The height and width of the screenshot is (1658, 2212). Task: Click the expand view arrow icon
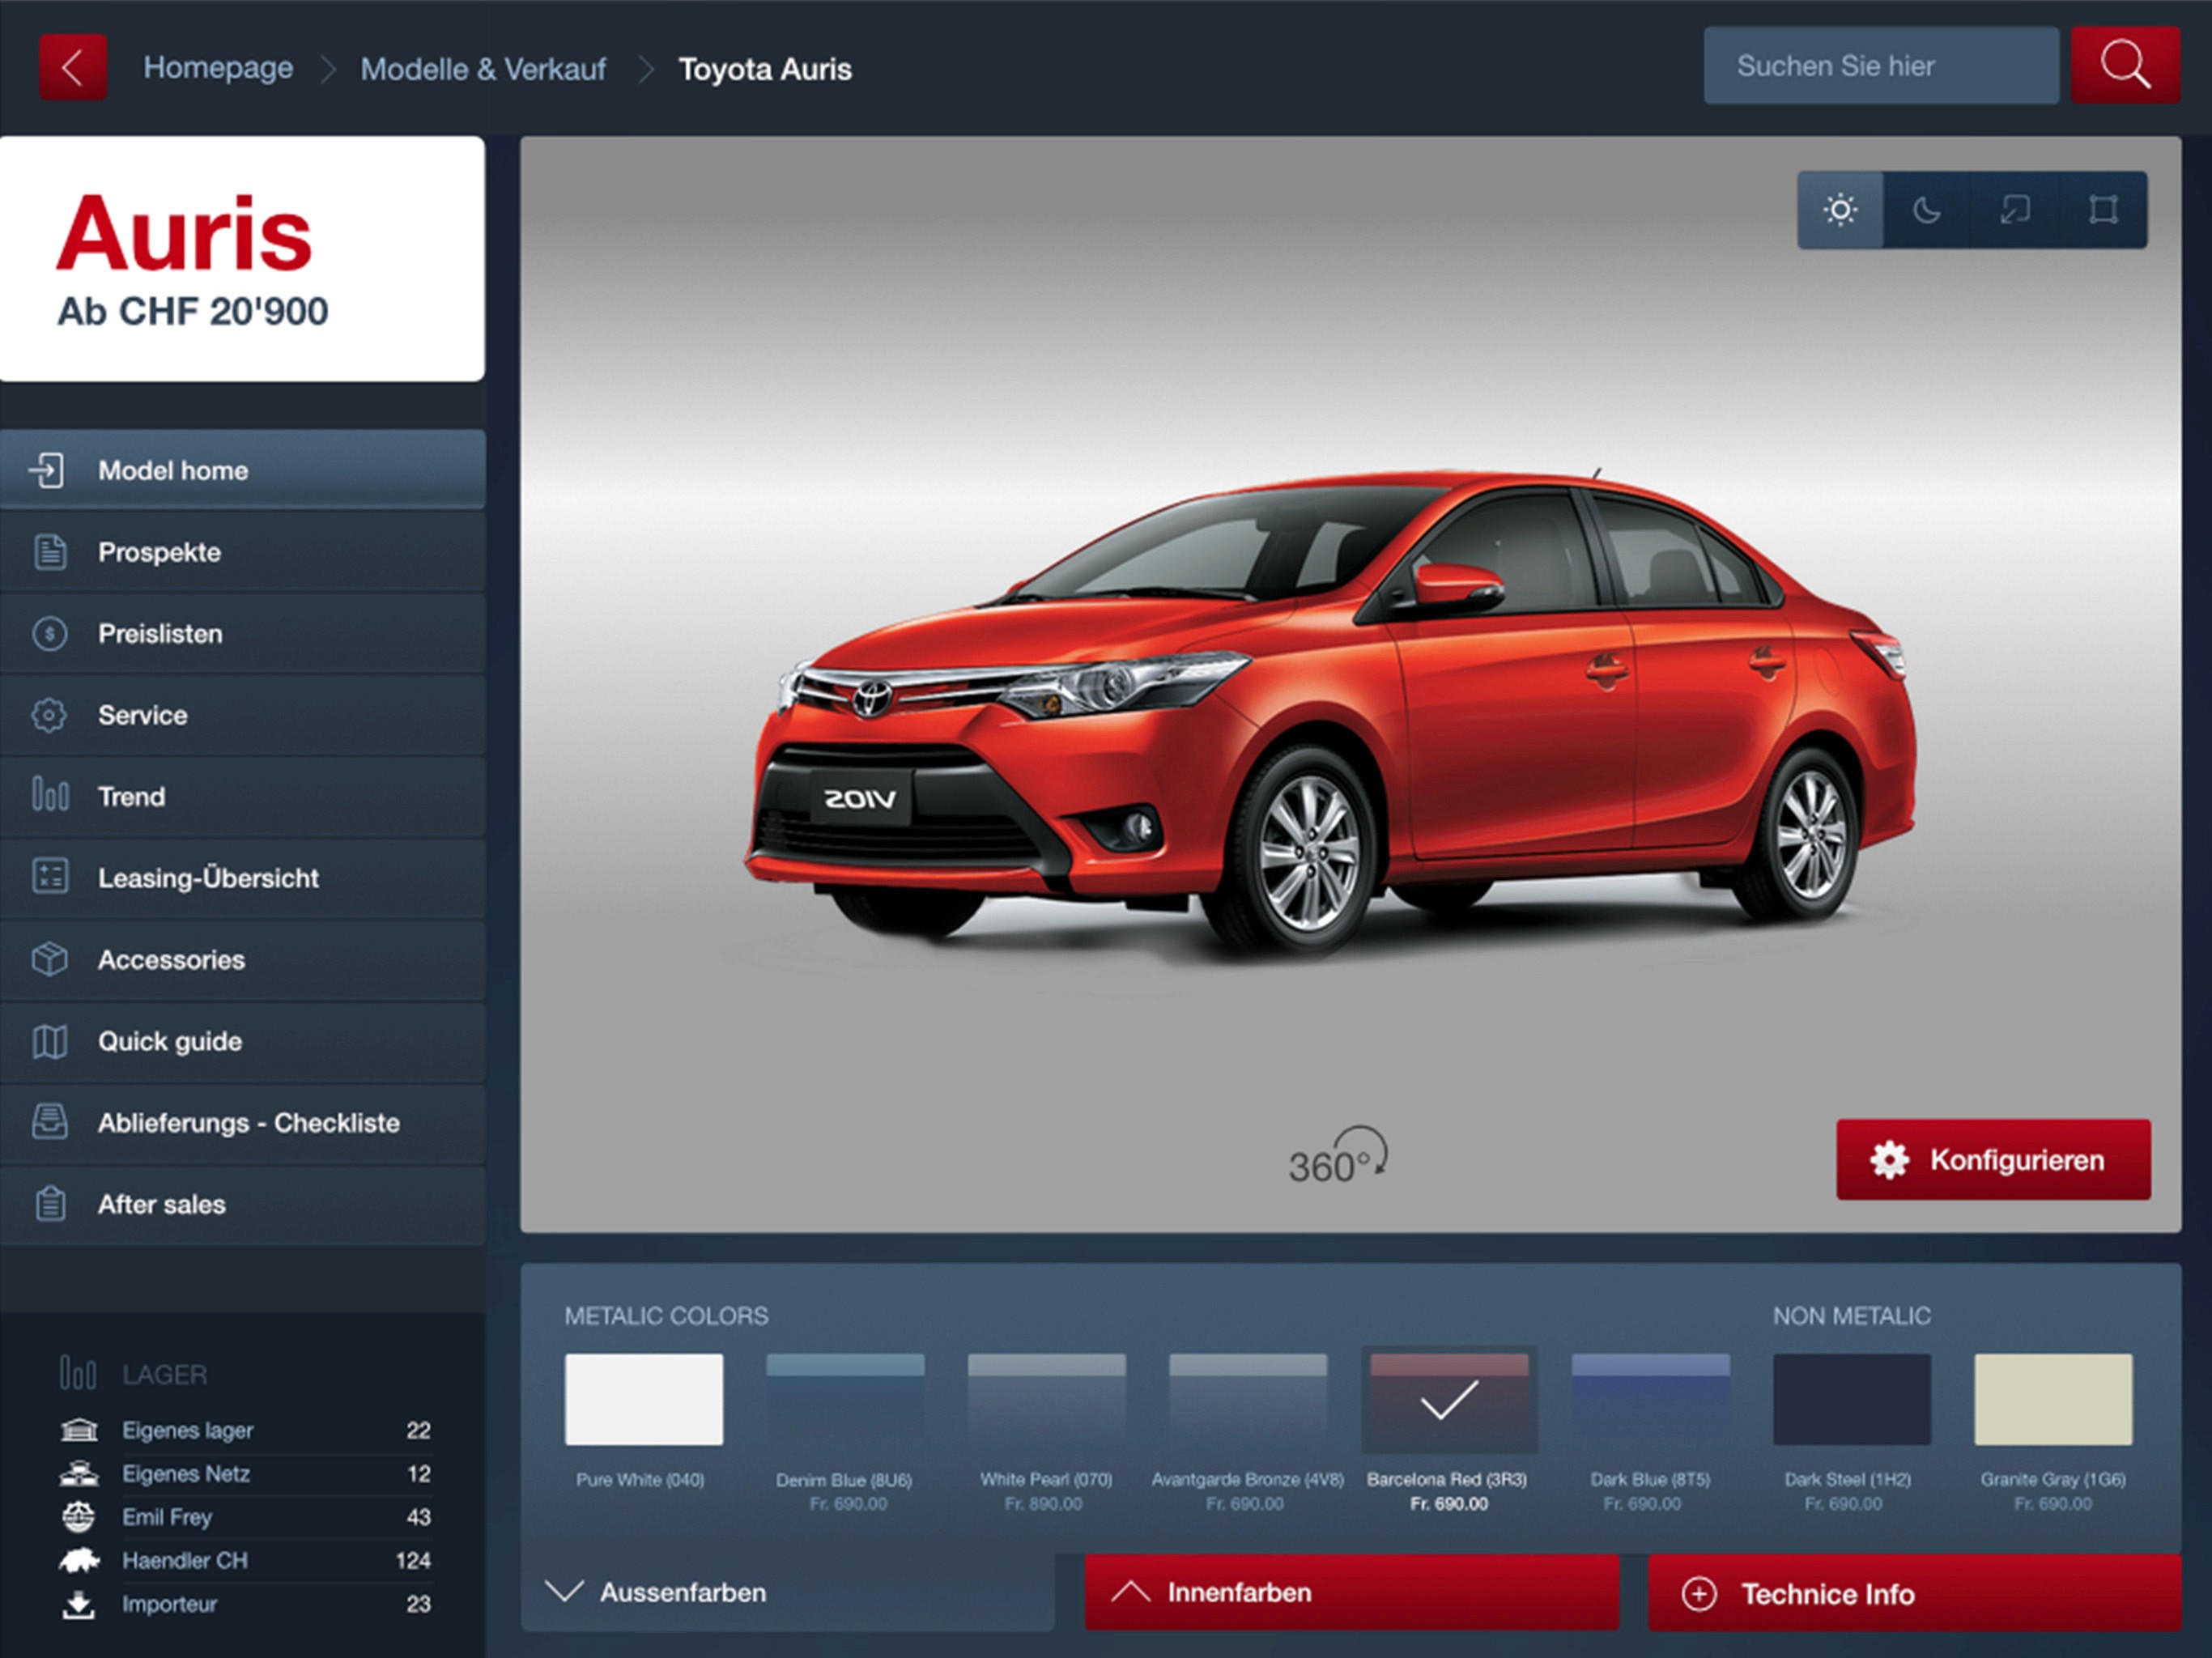point(2015,210)
